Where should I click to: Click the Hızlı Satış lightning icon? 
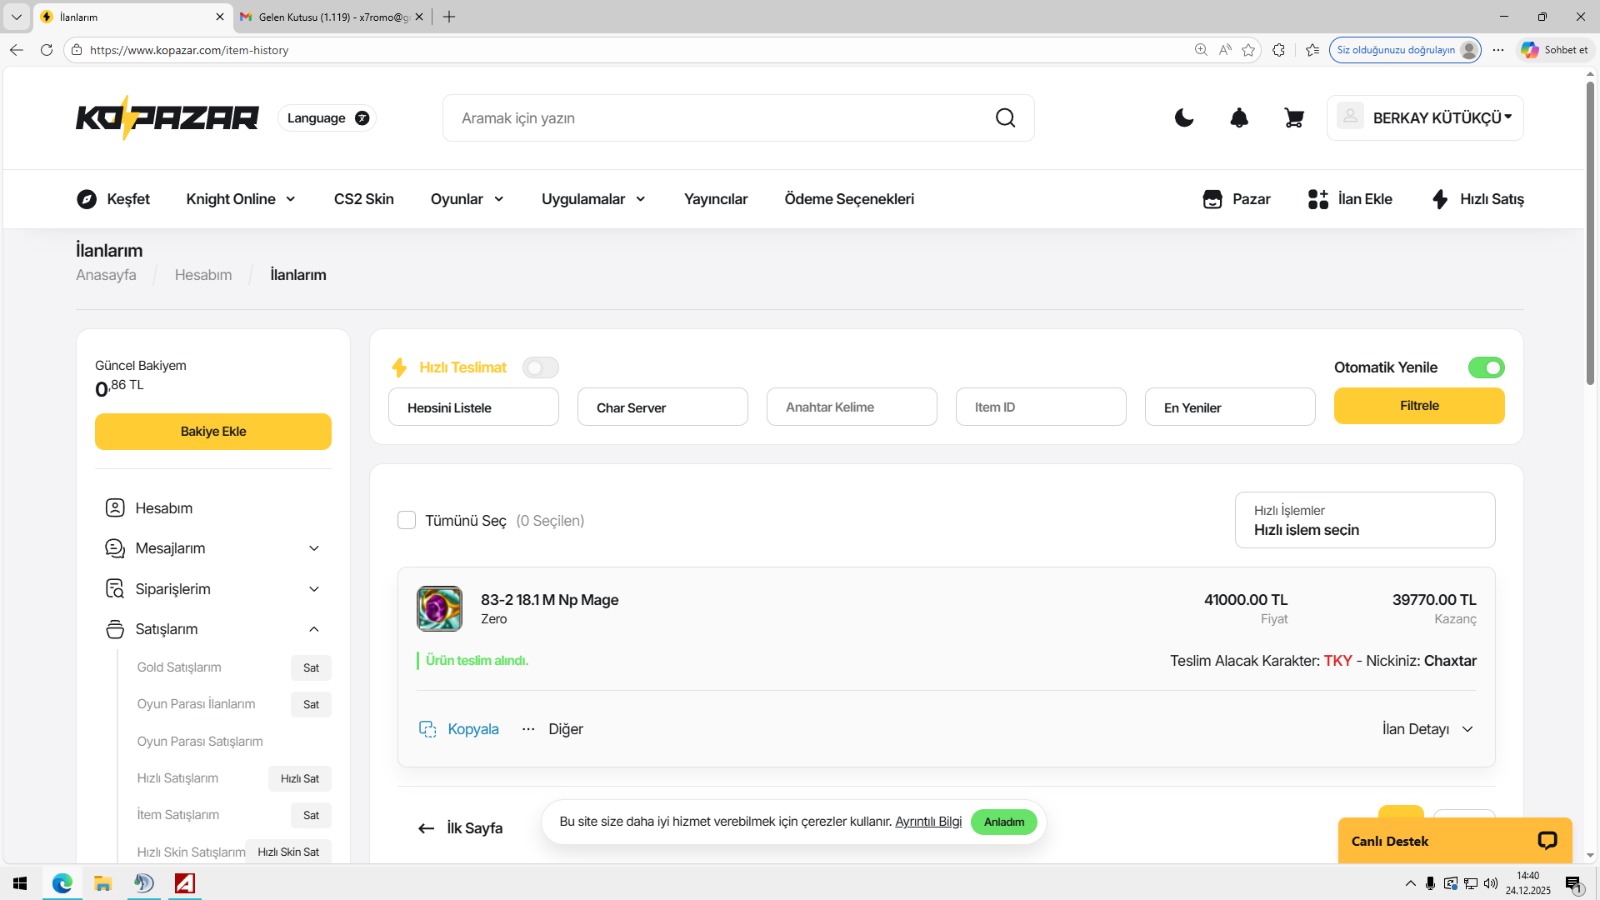(x=1440, y=199)
